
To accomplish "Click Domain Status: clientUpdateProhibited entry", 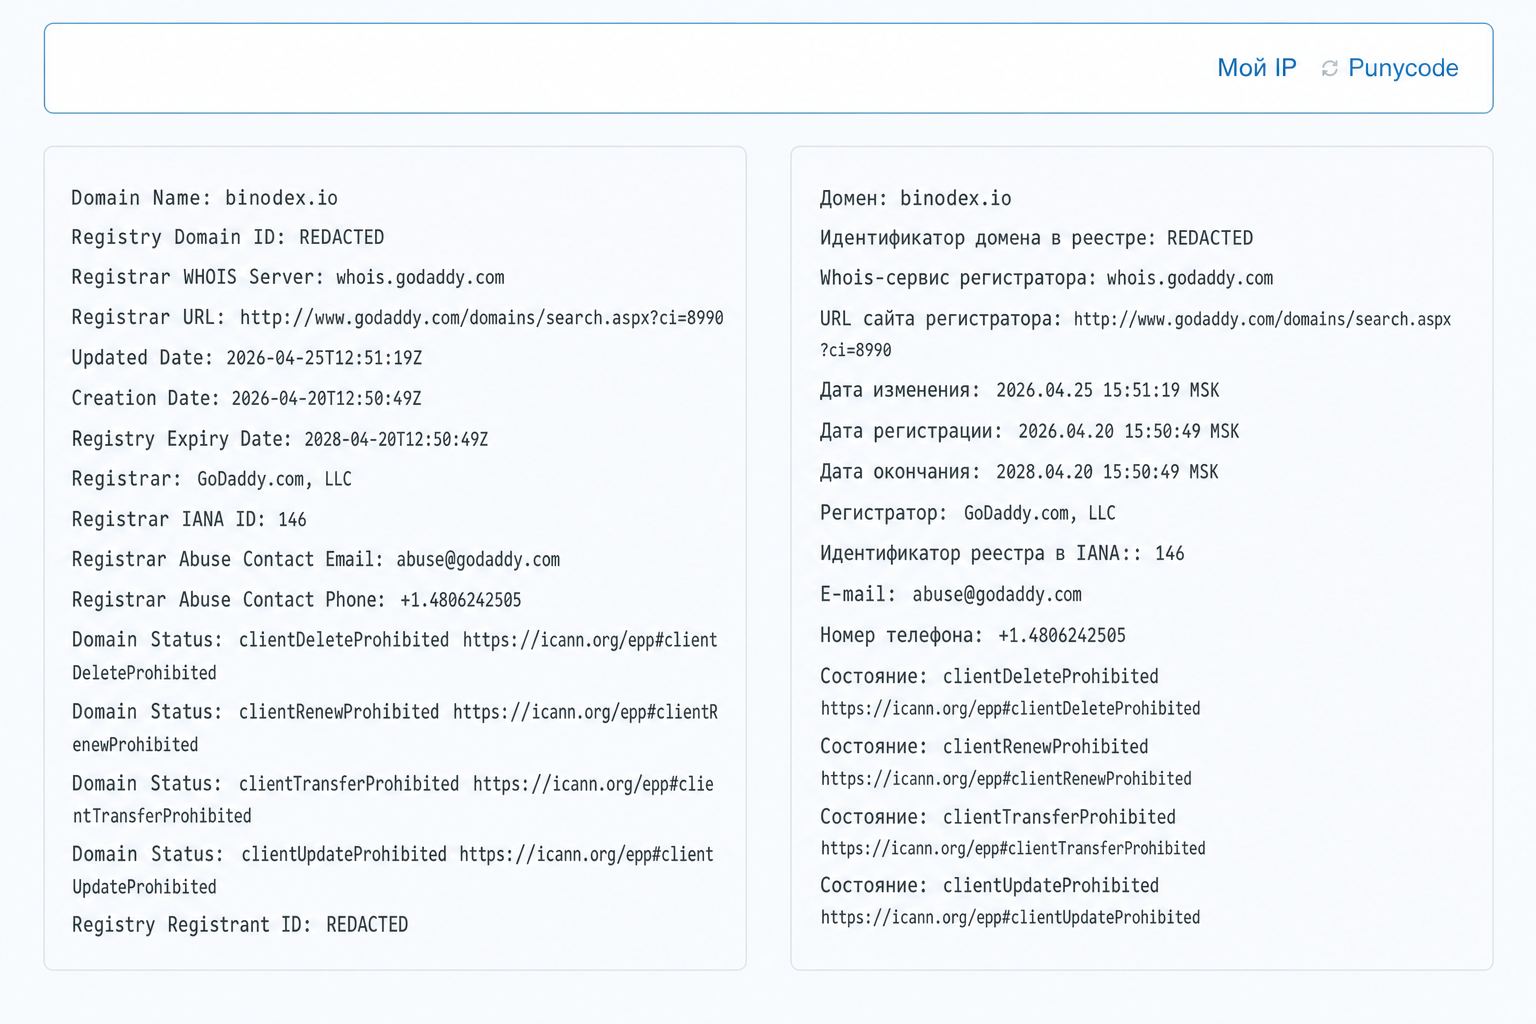I will [x=393, y=870].
